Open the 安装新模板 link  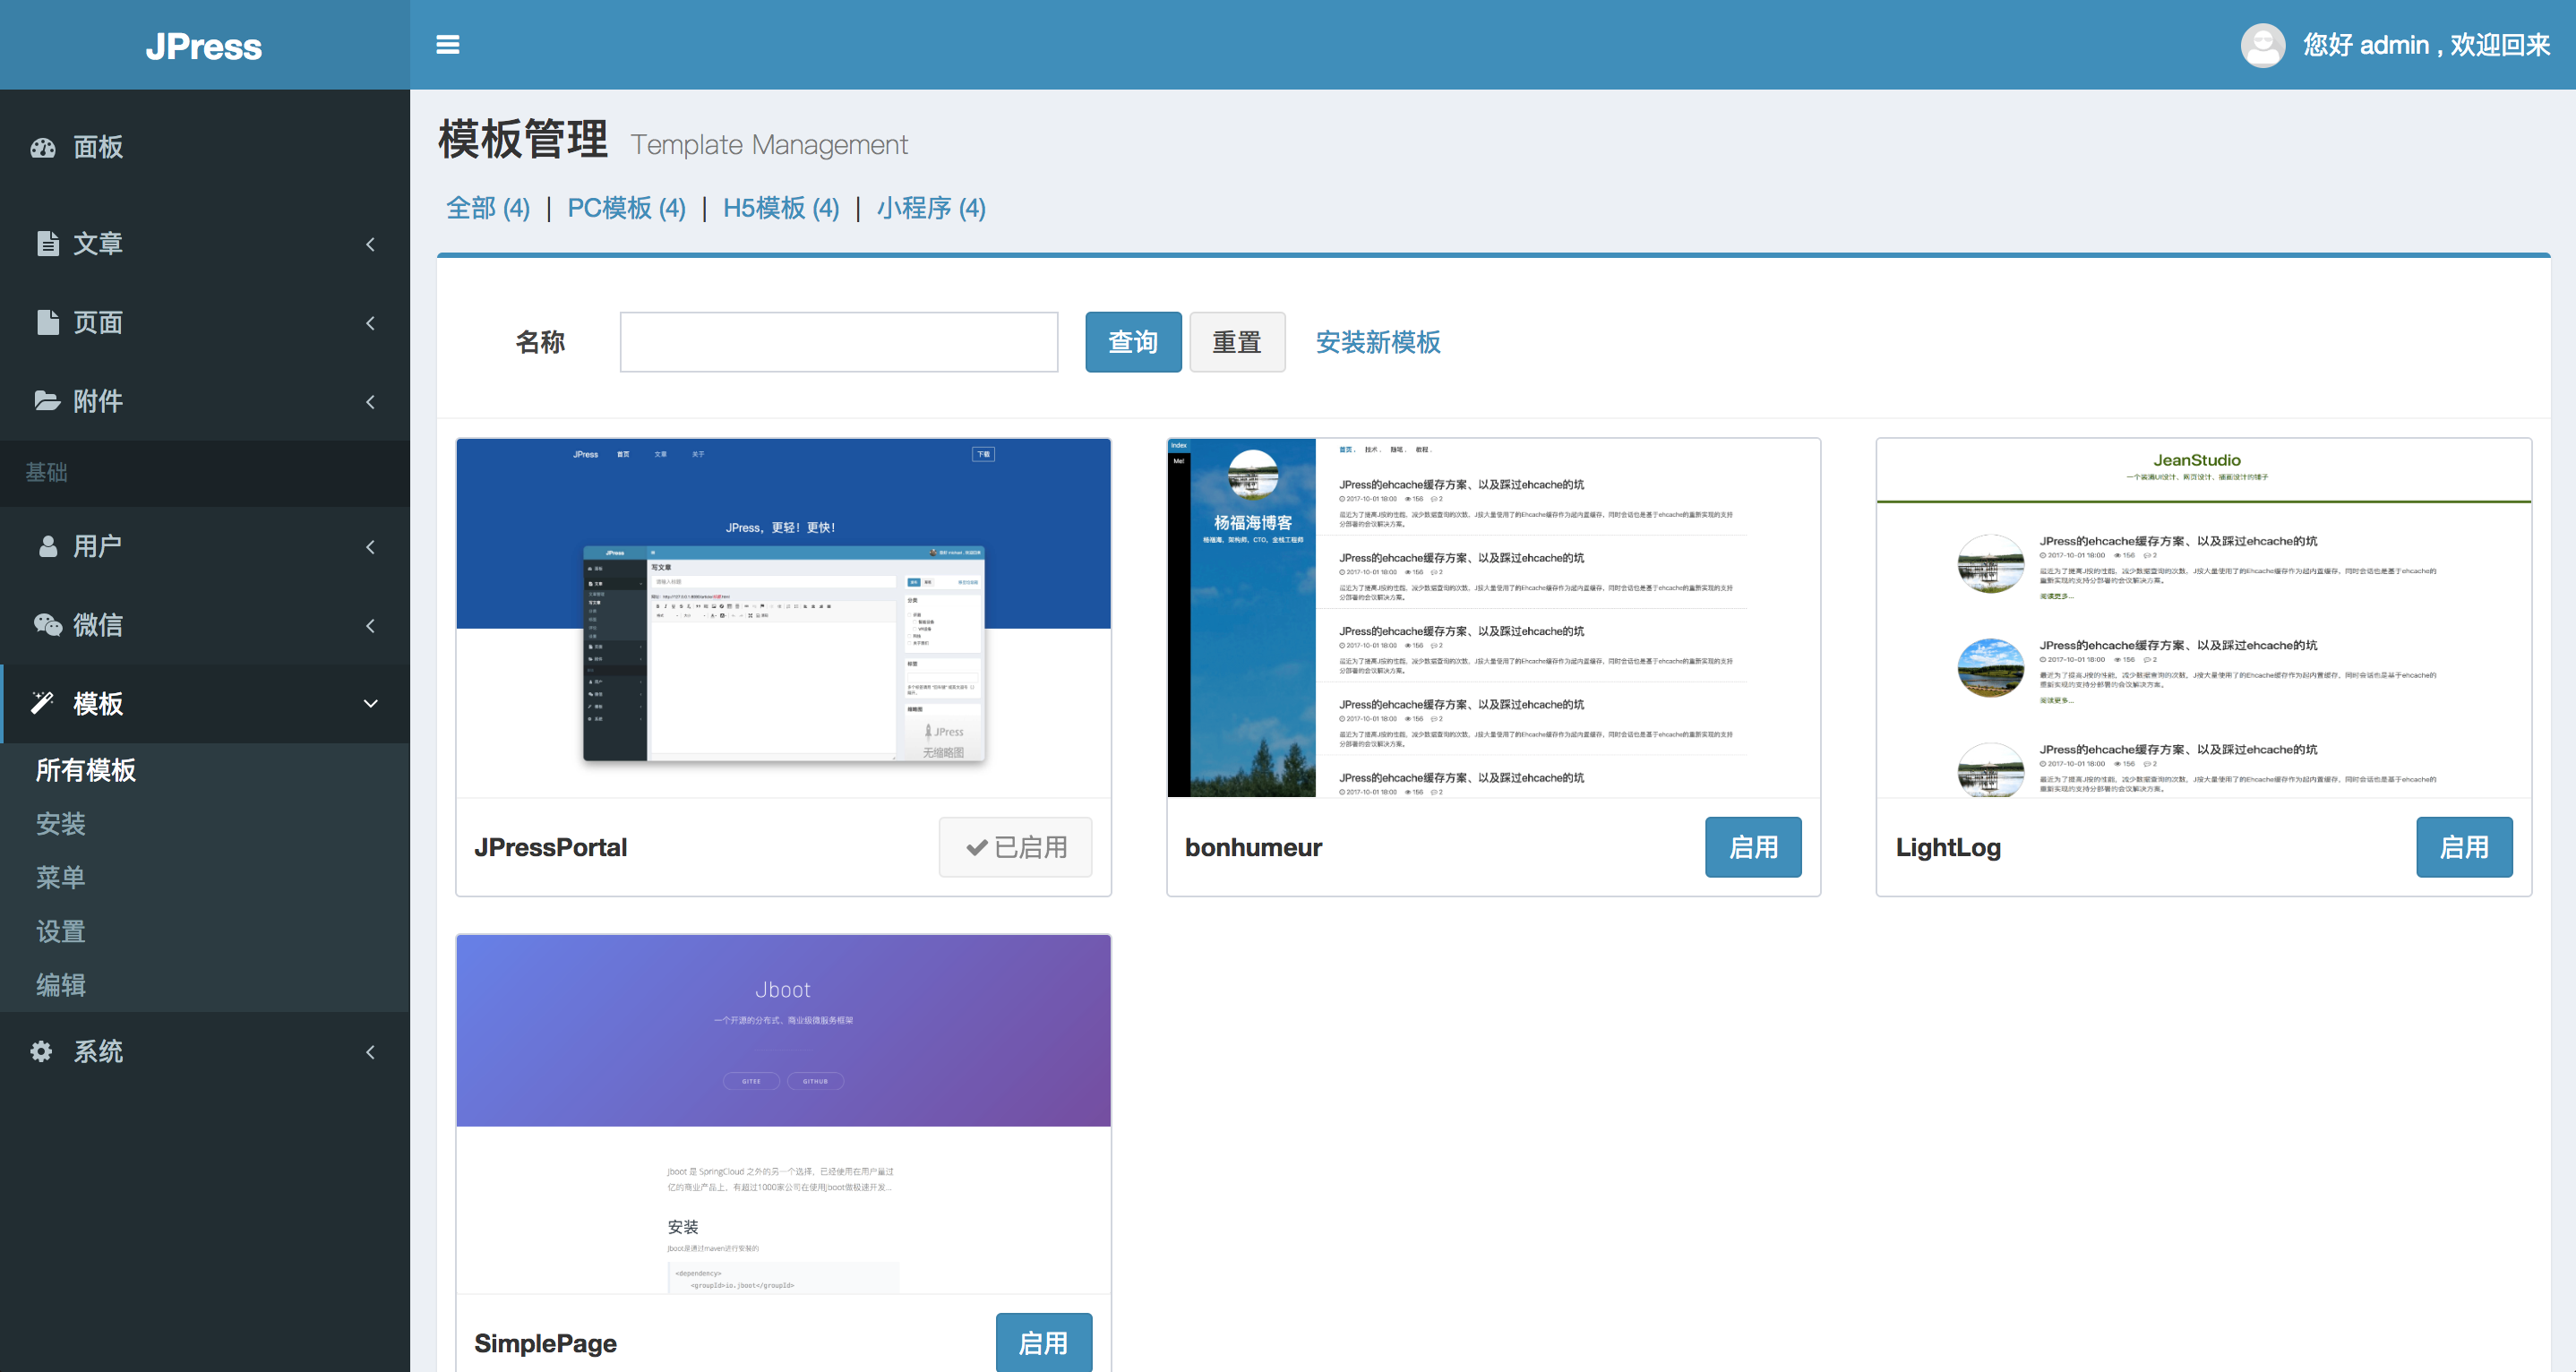pos(1377,342)
